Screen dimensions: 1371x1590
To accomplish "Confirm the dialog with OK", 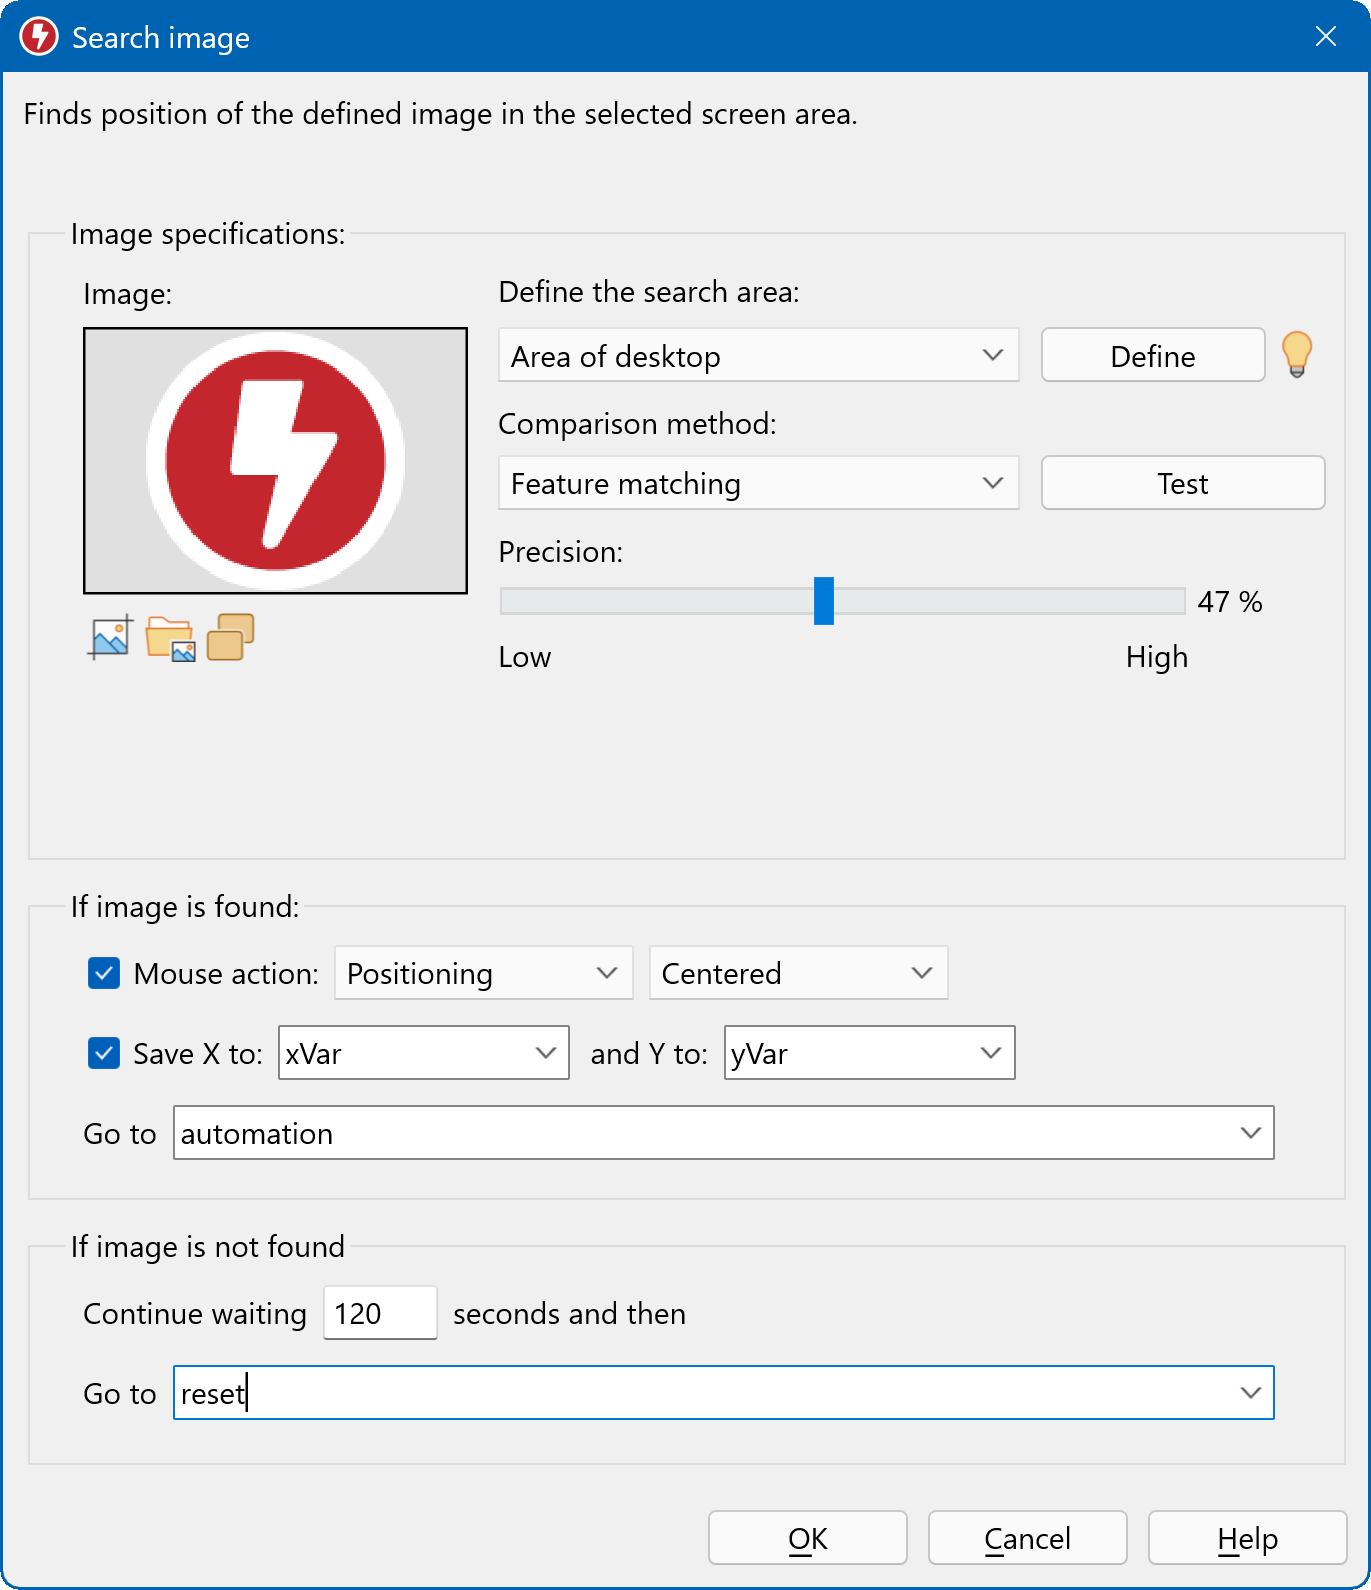I will point(807,1538).
